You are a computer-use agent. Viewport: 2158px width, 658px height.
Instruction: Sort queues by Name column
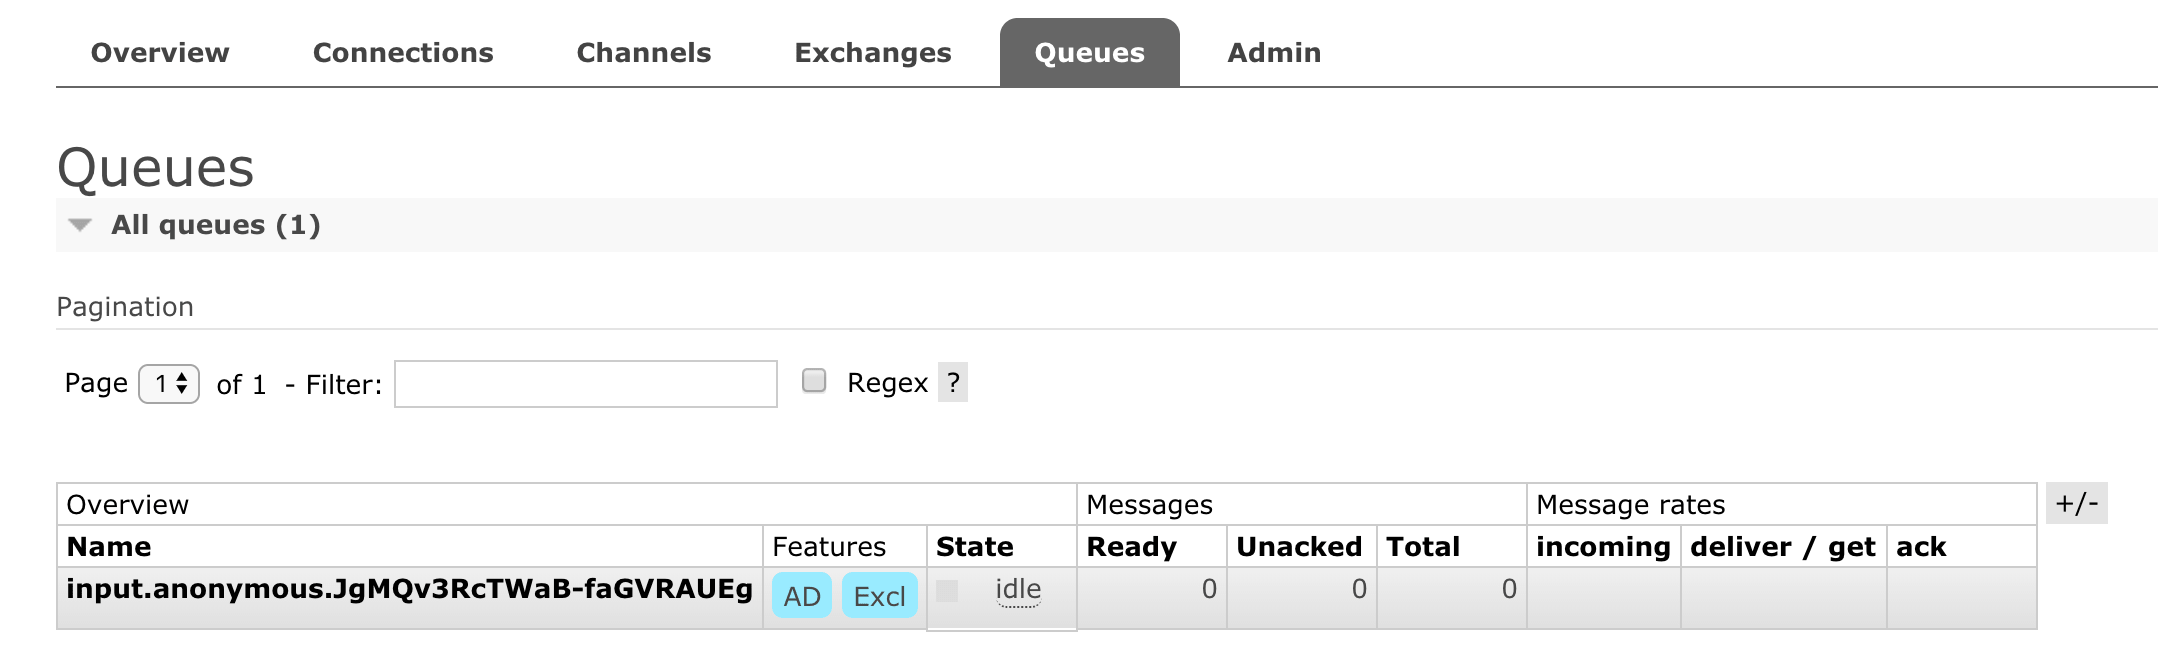click(109, 547)
